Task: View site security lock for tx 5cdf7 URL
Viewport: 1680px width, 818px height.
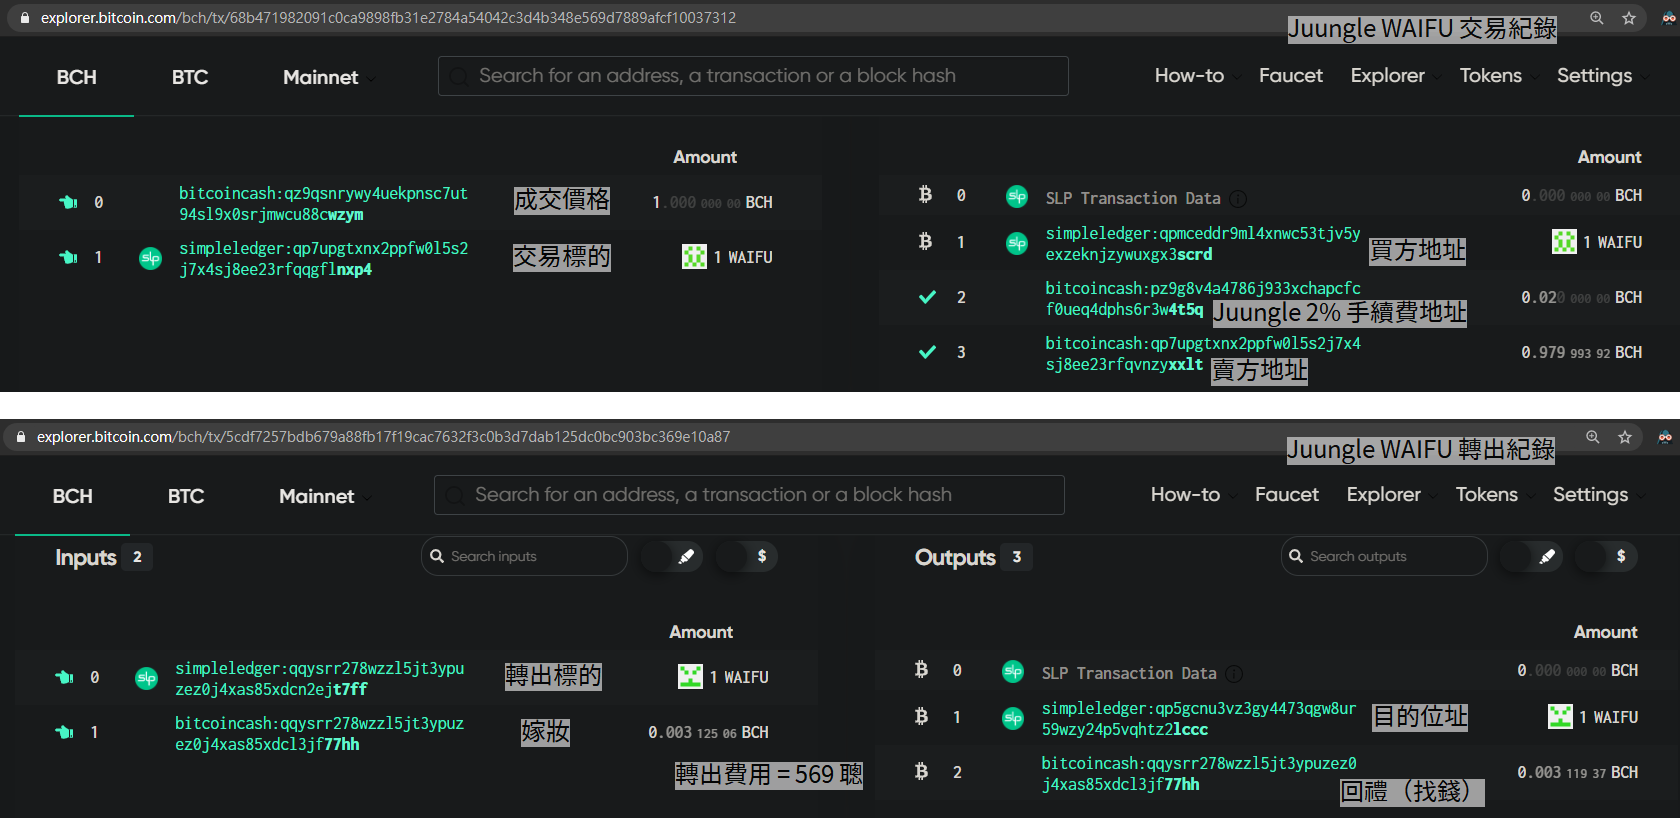Action: click(21, 437)
